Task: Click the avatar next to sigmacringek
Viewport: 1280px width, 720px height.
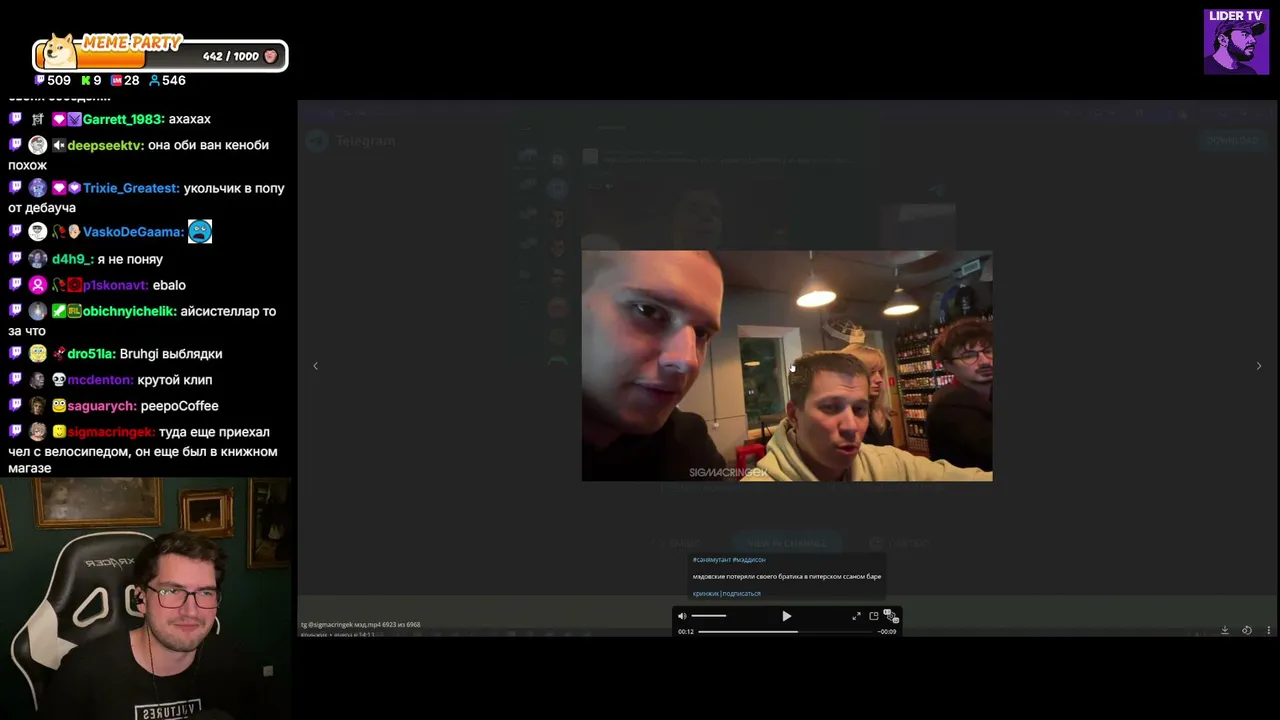Action: coord(38,432)
